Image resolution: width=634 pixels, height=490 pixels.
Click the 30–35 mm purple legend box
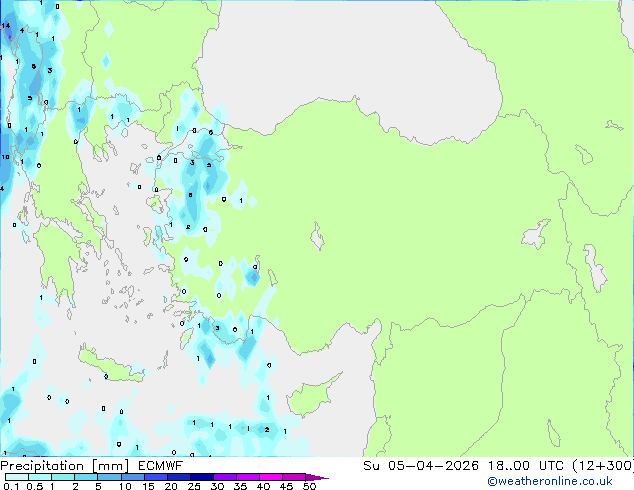[225, 477]
